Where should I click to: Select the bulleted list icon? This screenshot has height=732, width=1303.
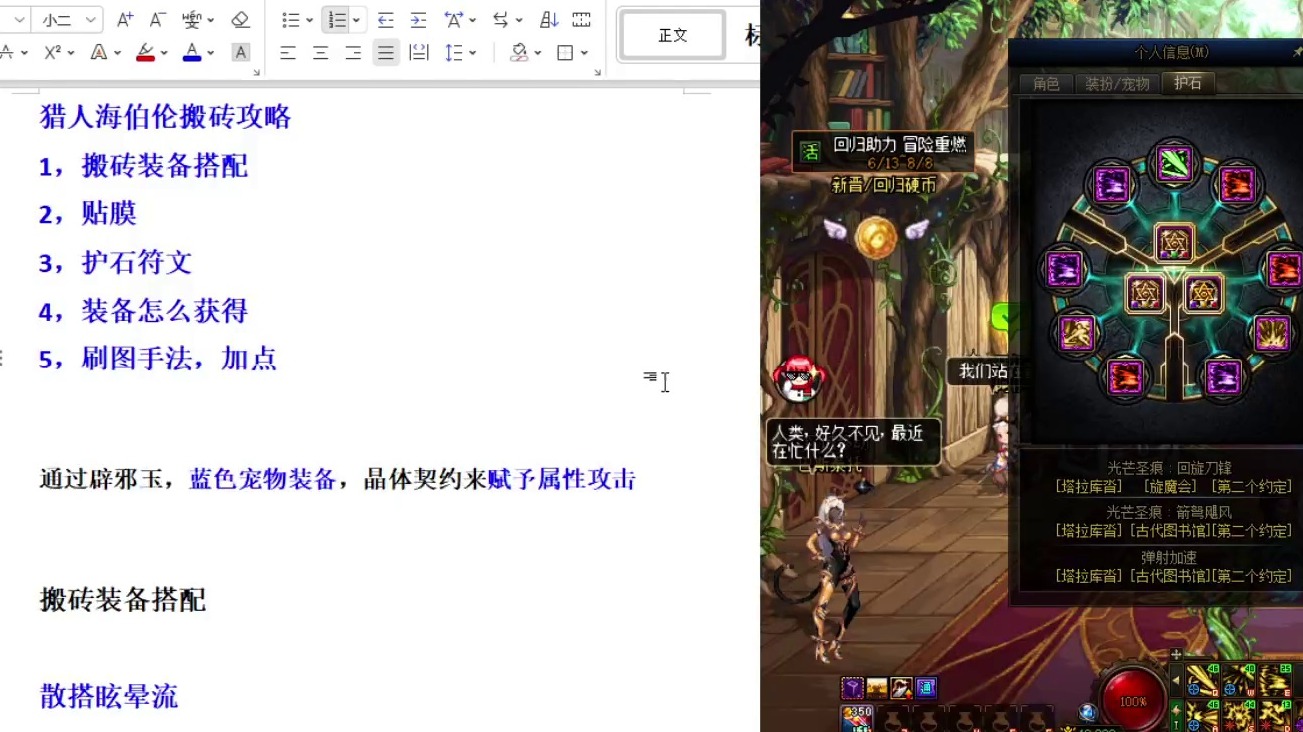click(292, 19)
